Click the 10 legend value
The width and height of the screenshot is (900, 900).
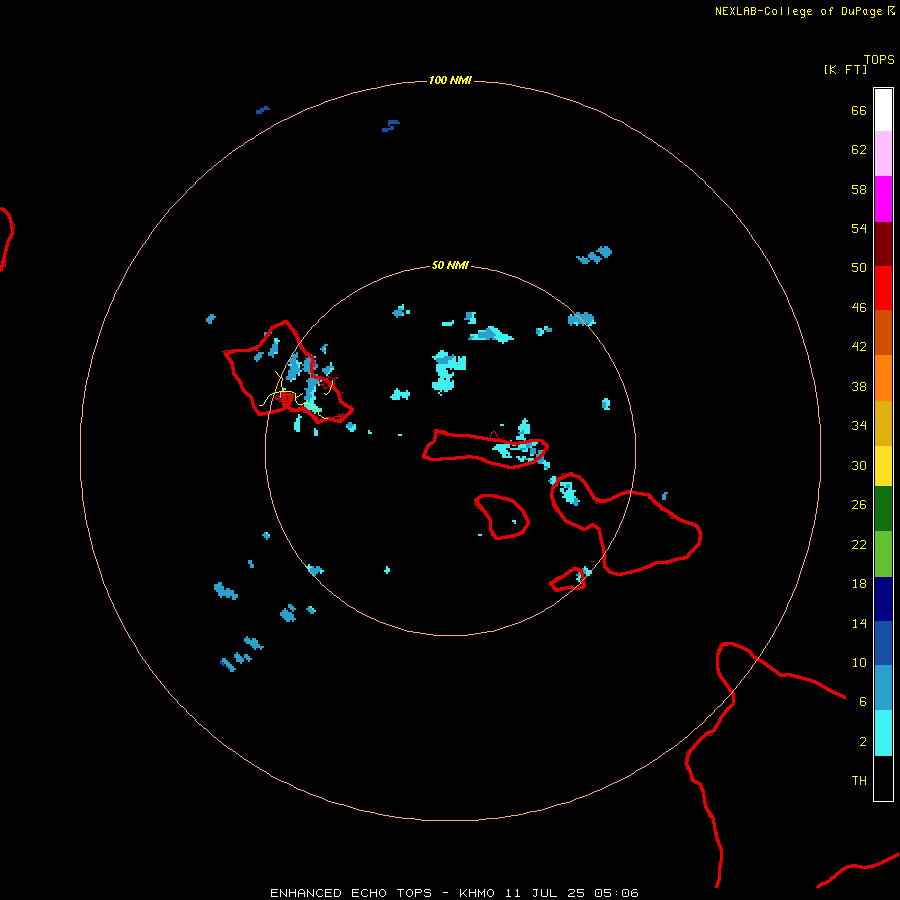(859, 662)
